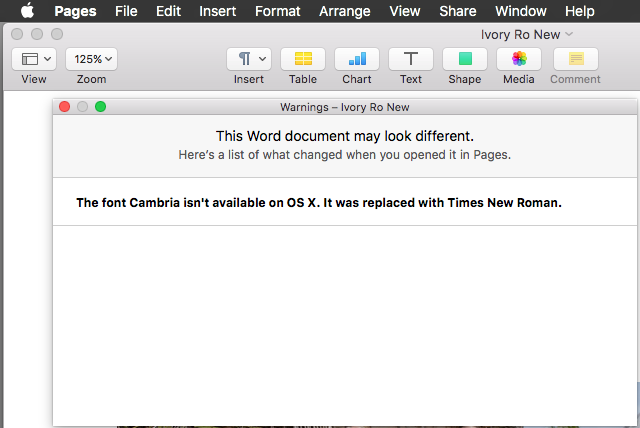Click the Comment toolbar icon
Viewport: 640px width, 428px height.
point(576,59)
